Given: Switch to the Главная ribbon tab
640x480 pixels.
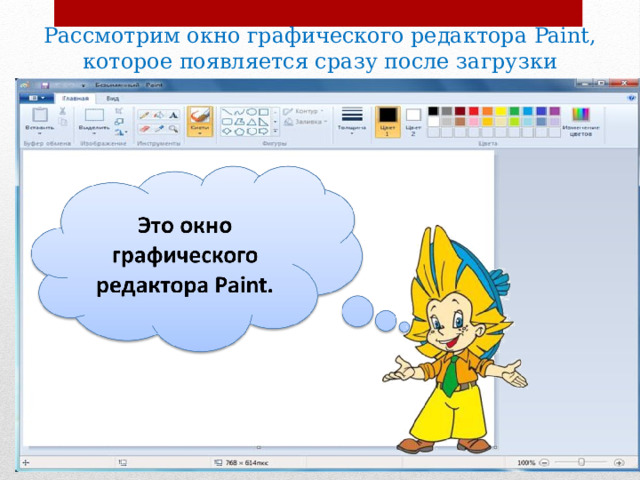Looking at the screenshot, I should coord(75,98).
